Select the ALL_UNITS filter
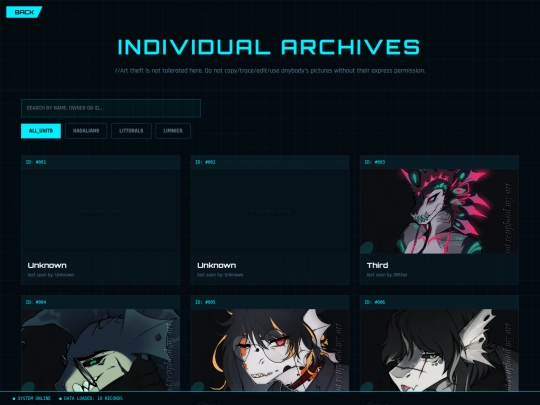540x405 pixels. click(41, 131)
